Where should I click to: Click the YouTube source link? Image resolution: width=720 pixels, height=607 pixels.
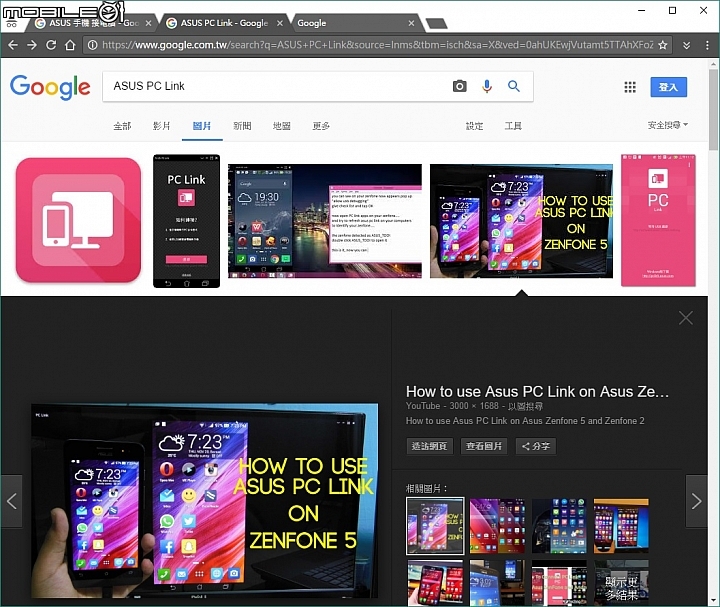click(x=423, y=406)
